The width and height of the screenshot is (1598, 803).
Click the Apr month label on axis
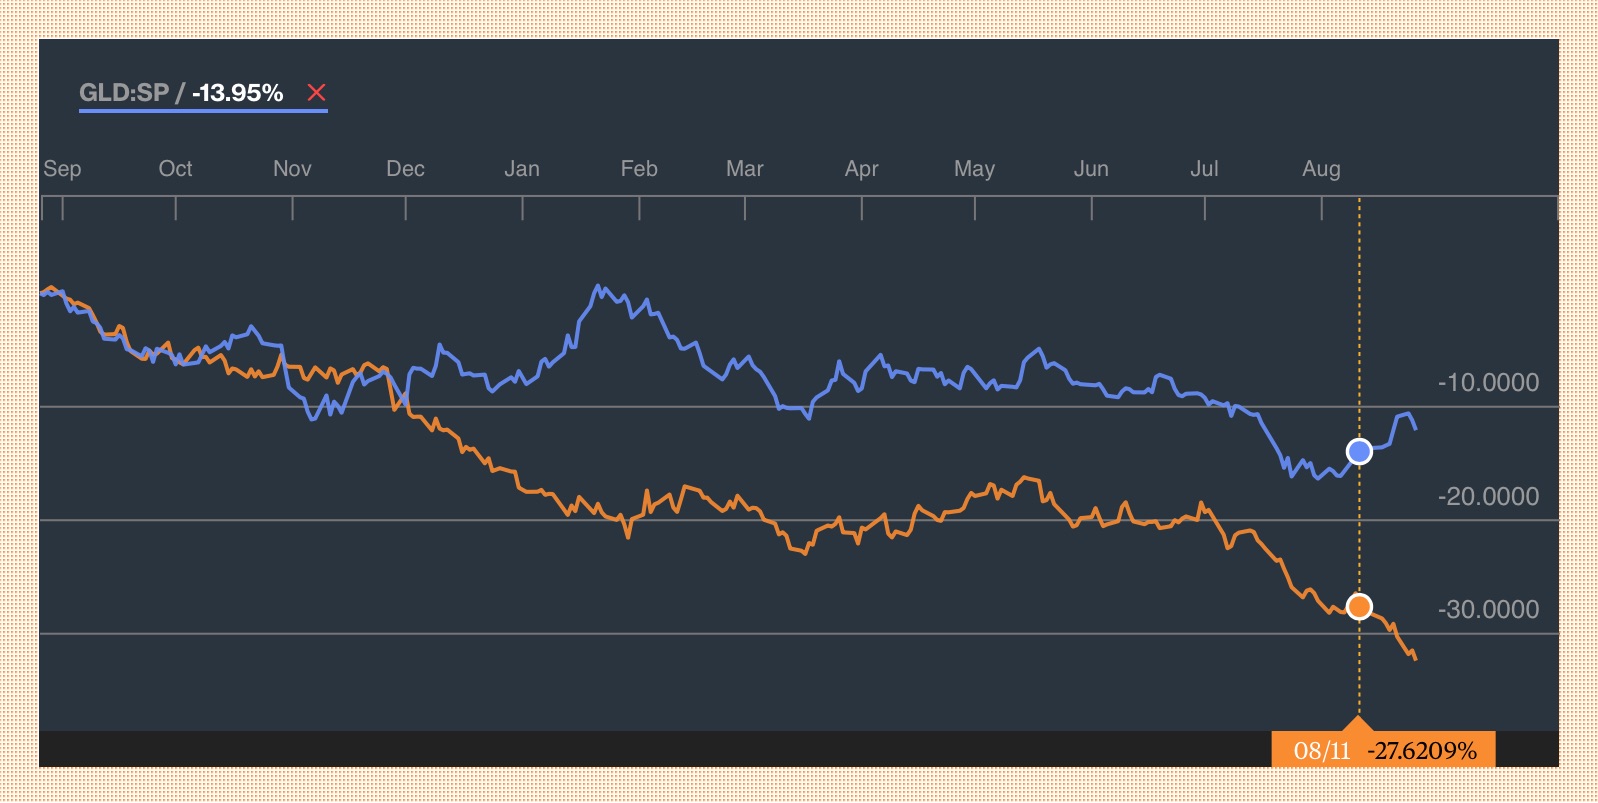click(862, 169)
